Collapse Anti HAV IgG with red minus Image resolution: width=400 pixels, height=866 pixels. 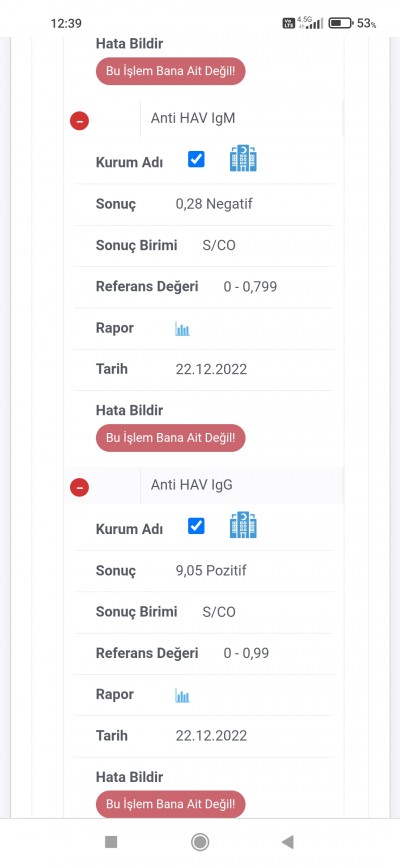click(x=80, y=487)
